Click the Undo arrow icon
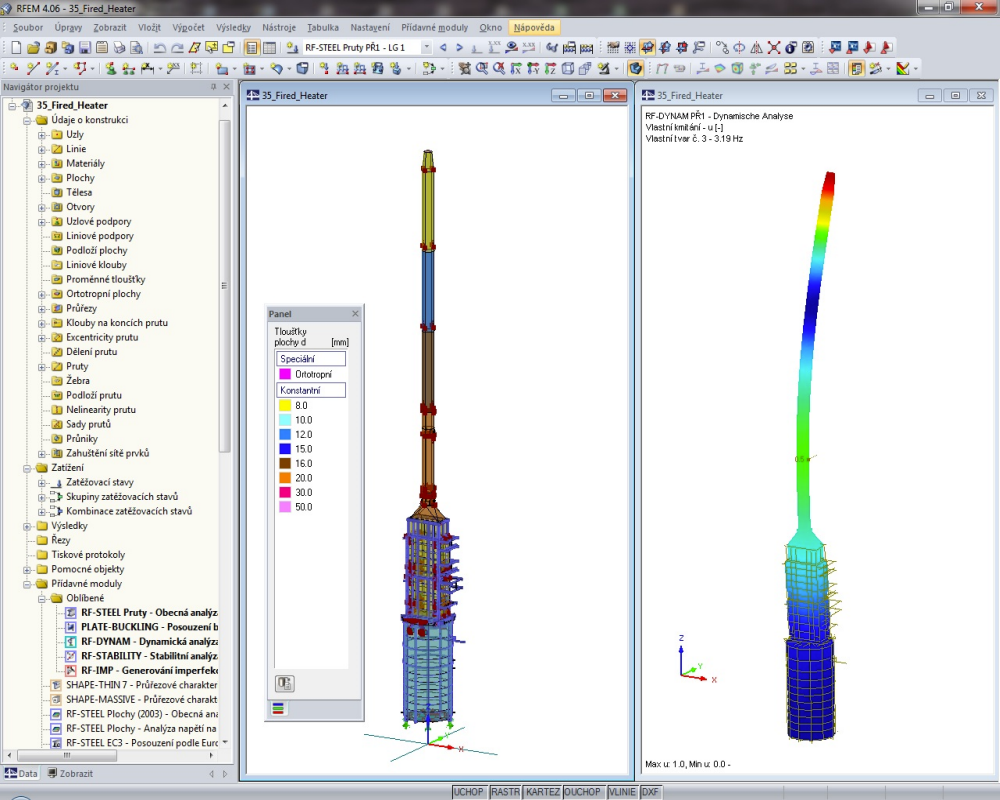This screenshot has height=800, width=1000. pos(160,47)
